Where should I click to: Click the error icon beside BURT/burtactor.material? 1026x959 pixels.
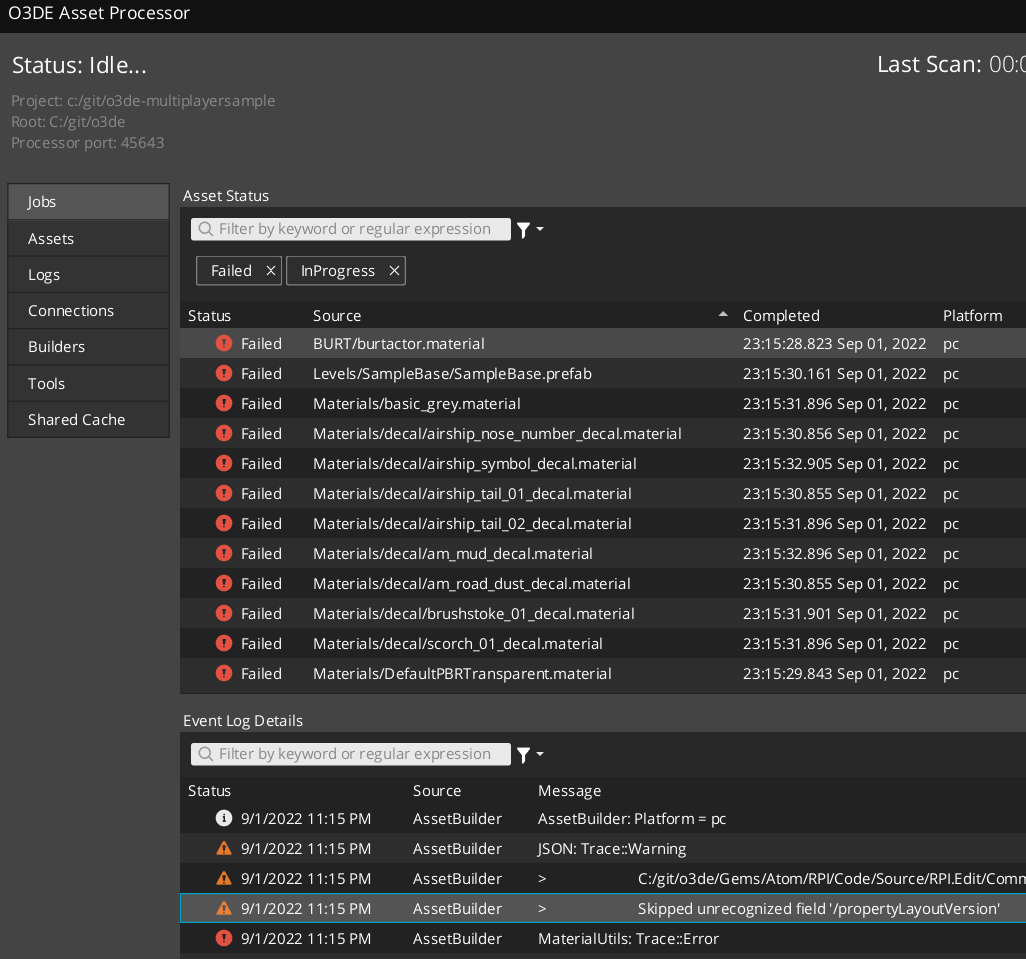point(224,343)
